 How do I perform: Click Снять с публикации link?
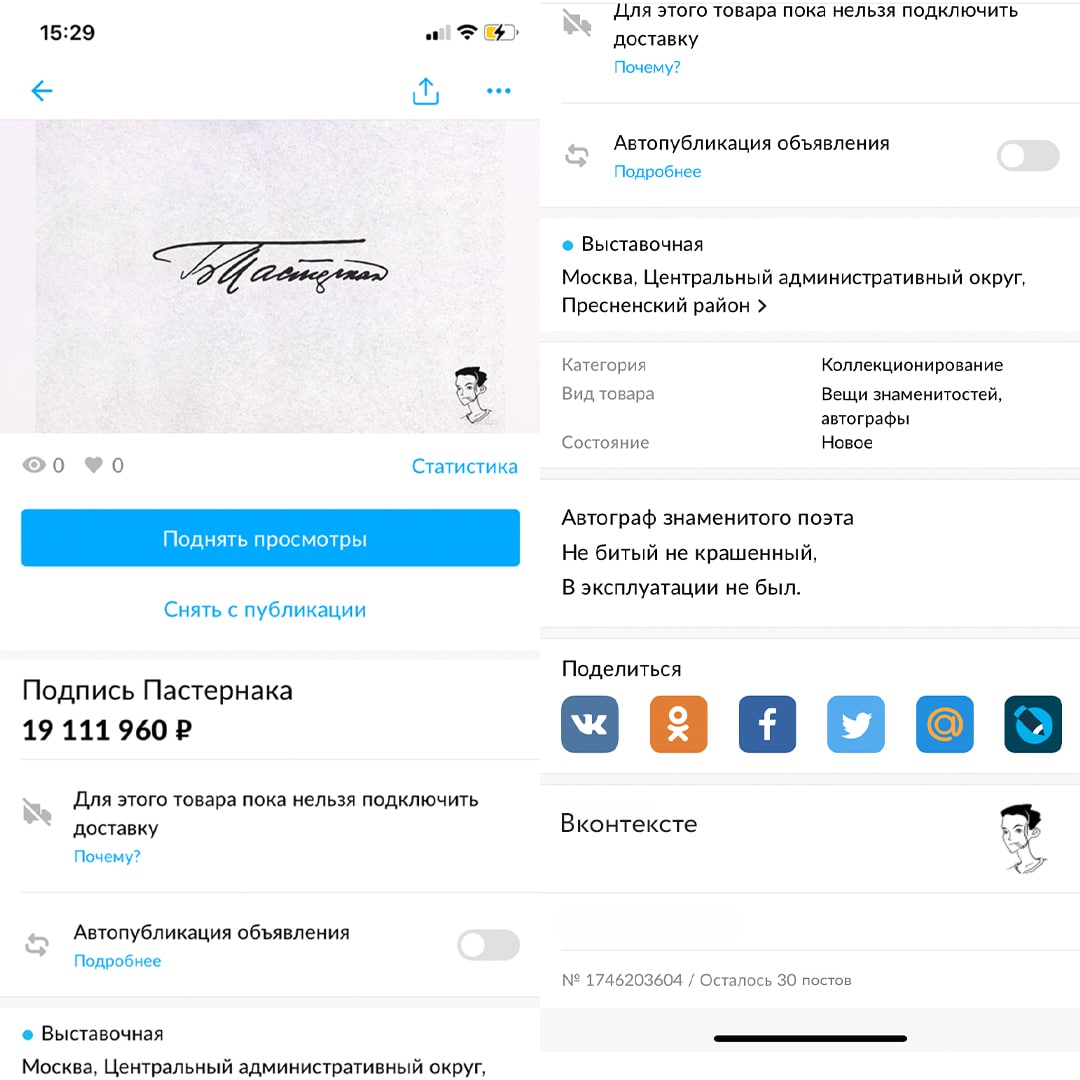[264, 610]
